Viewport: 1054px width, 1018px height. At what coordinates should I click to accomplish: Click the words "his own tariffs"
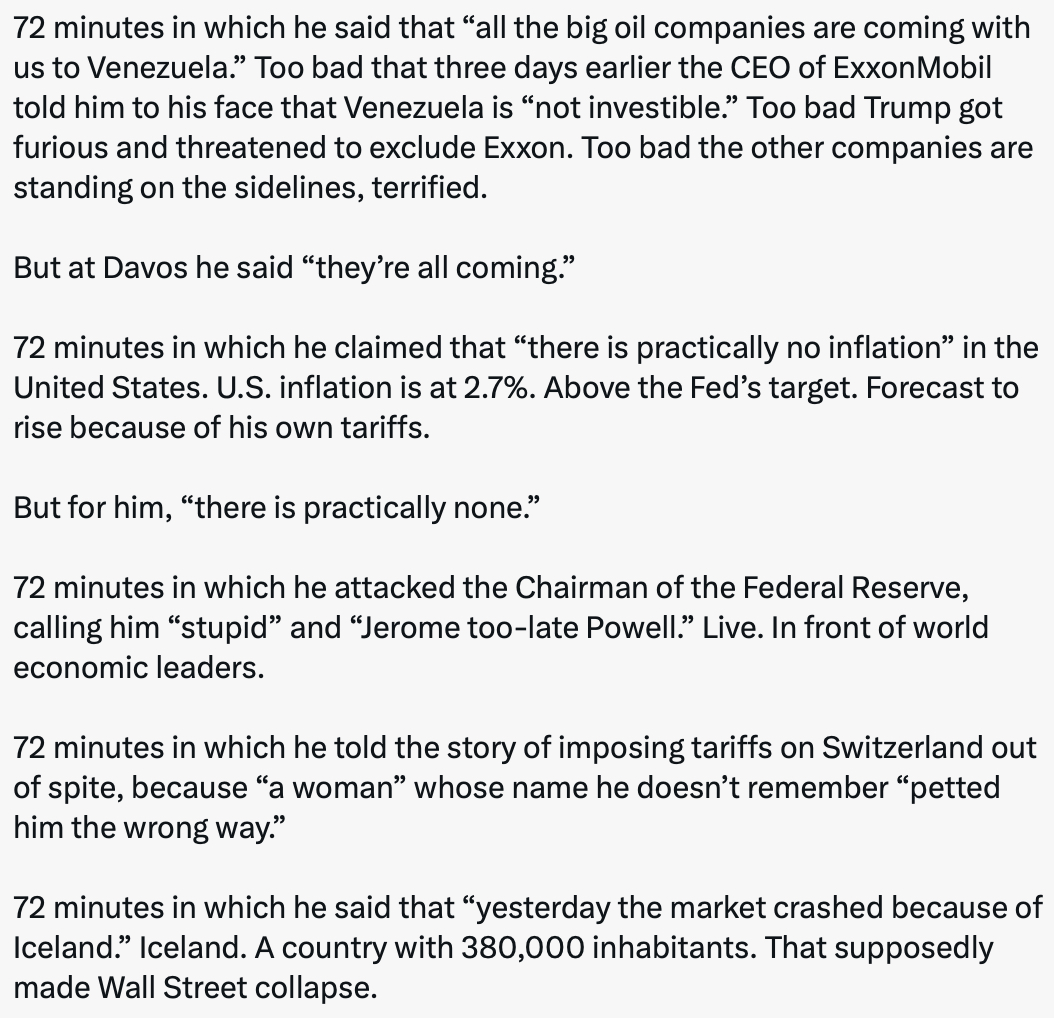click(350, 428)
